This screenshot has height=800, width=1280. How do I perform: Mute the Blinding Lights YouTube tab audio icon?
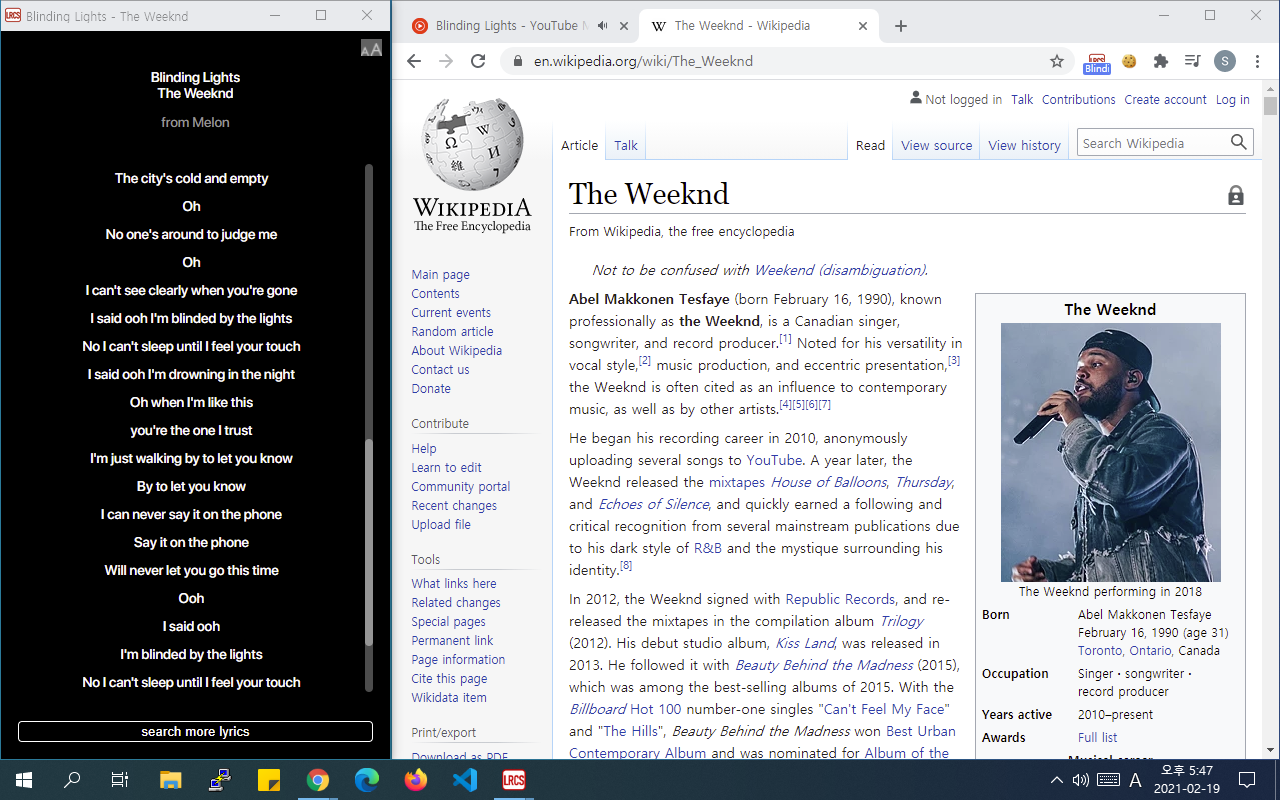[603, 26]
